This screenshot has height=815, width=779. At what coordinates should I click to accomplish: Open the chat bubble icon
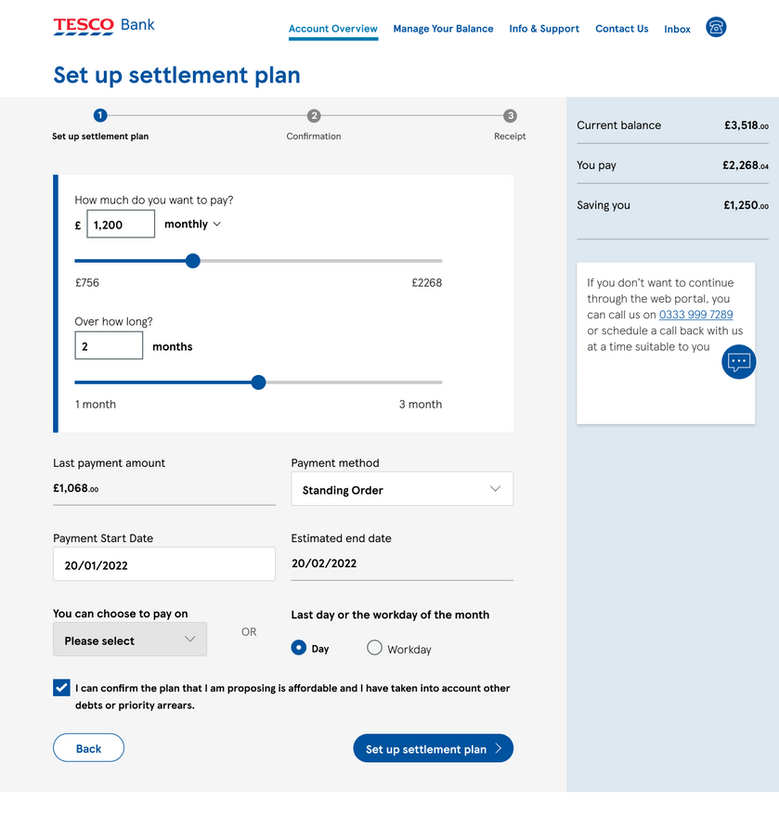739,362
